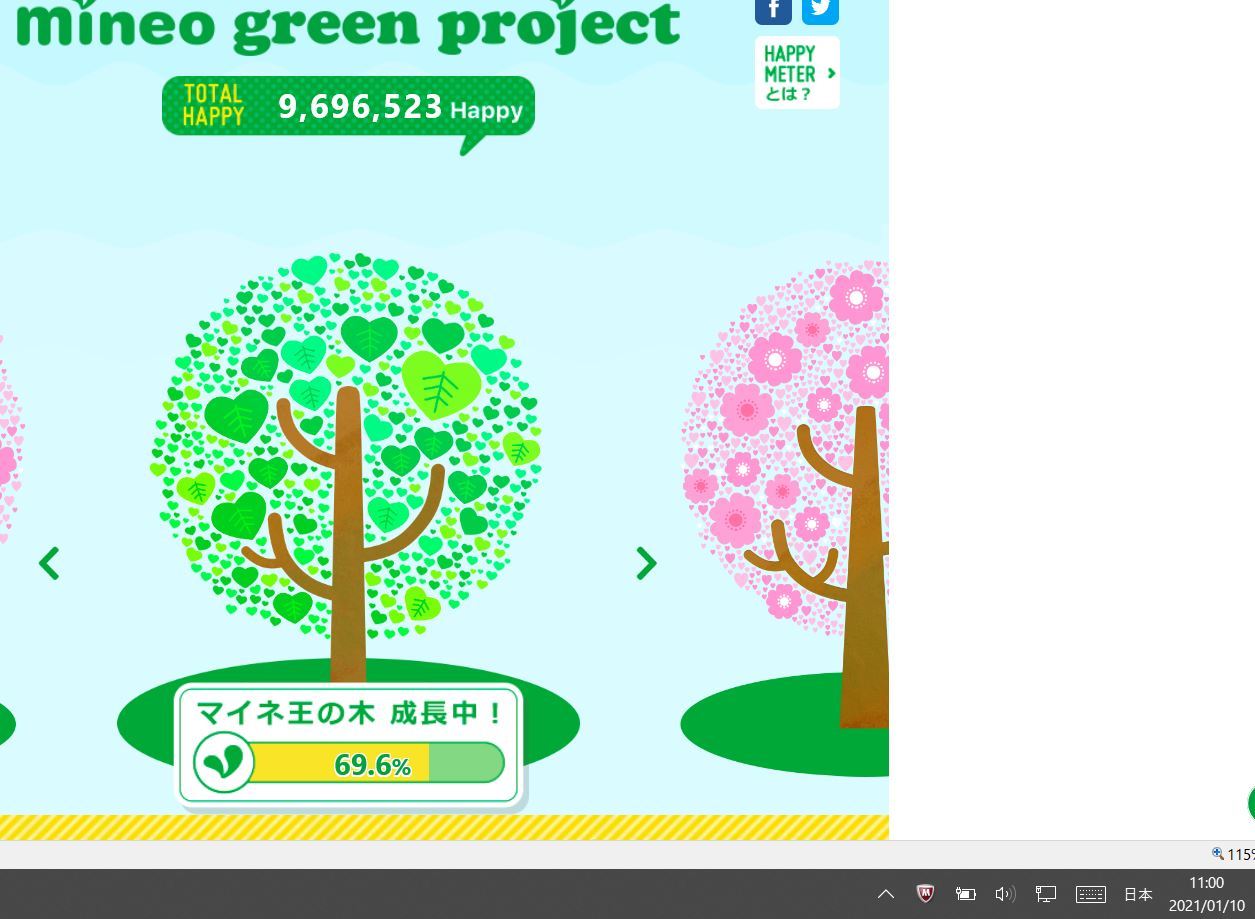Image resolution: width=1255 pixels, height=919 pixels.
Task: Select the green heart-leaf tree in the center
Action: click(346, 450)
